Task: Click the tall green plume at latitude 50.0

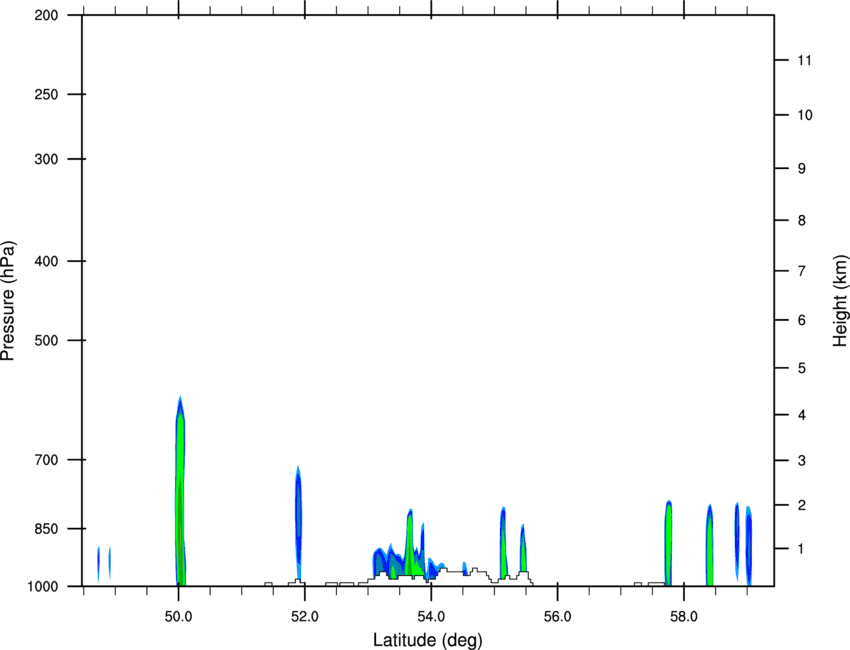Action: (181, 493)
